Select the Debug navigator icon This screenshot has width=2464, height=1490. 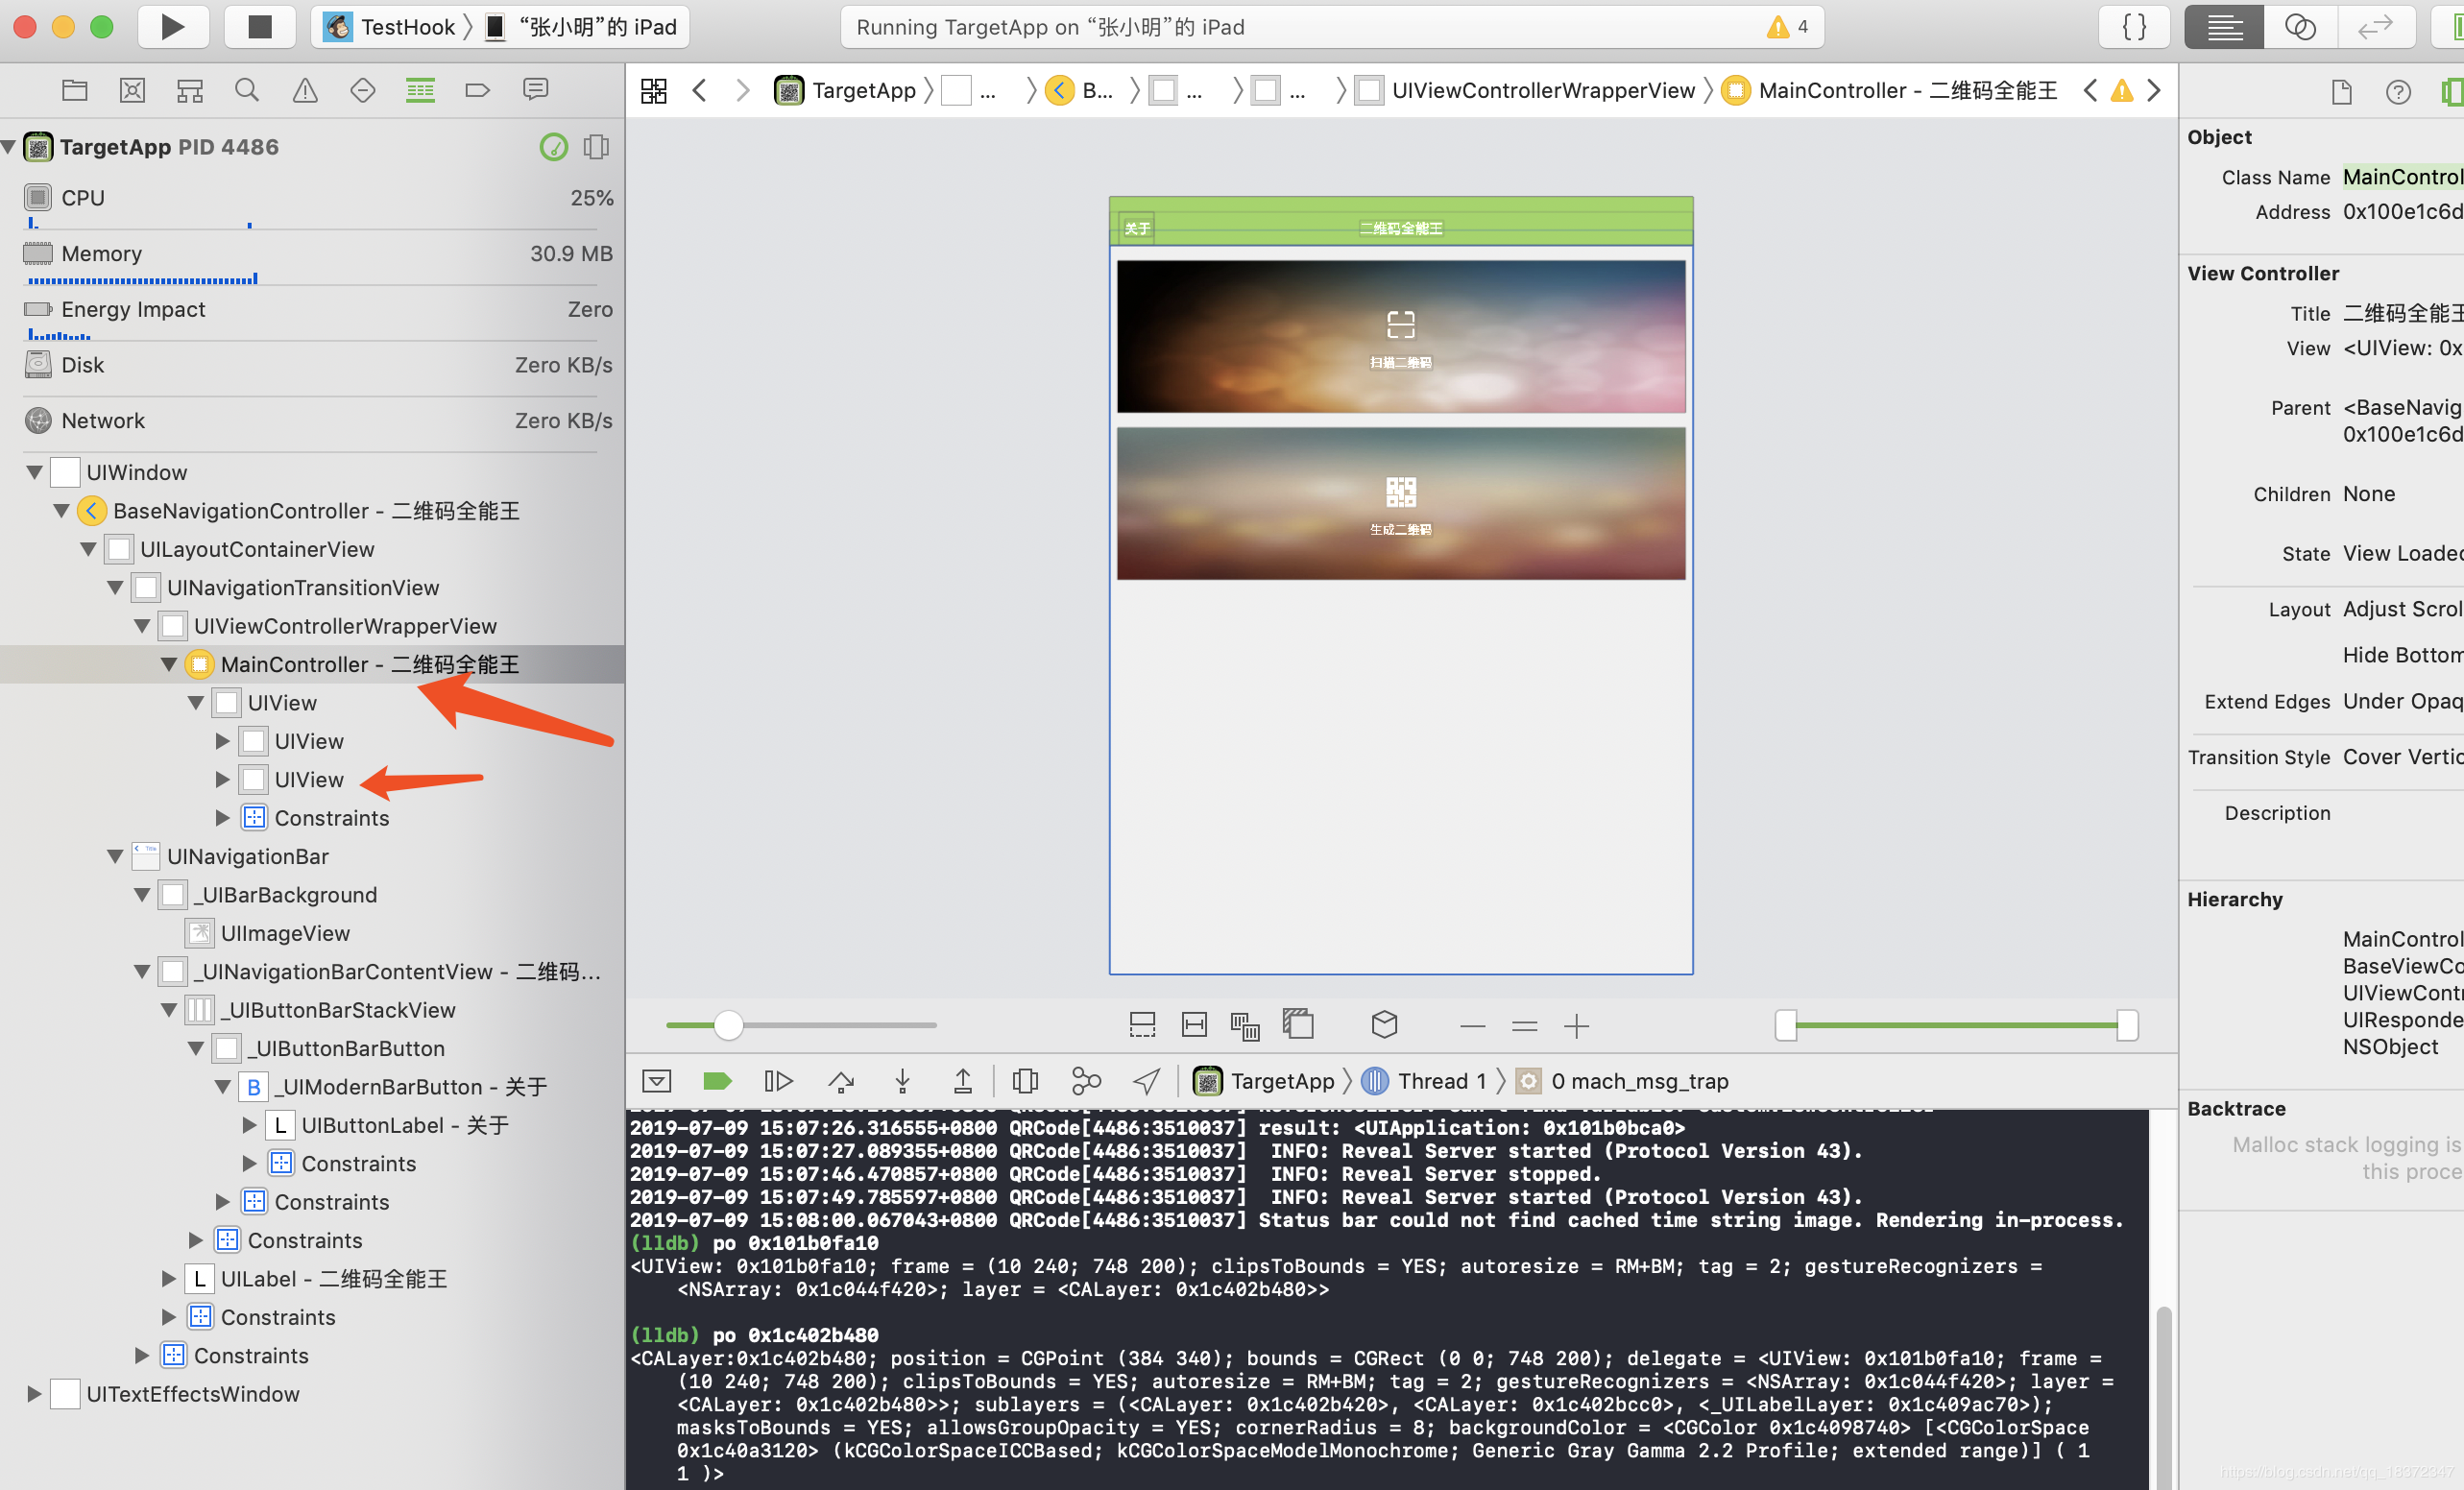click(420, 91)
